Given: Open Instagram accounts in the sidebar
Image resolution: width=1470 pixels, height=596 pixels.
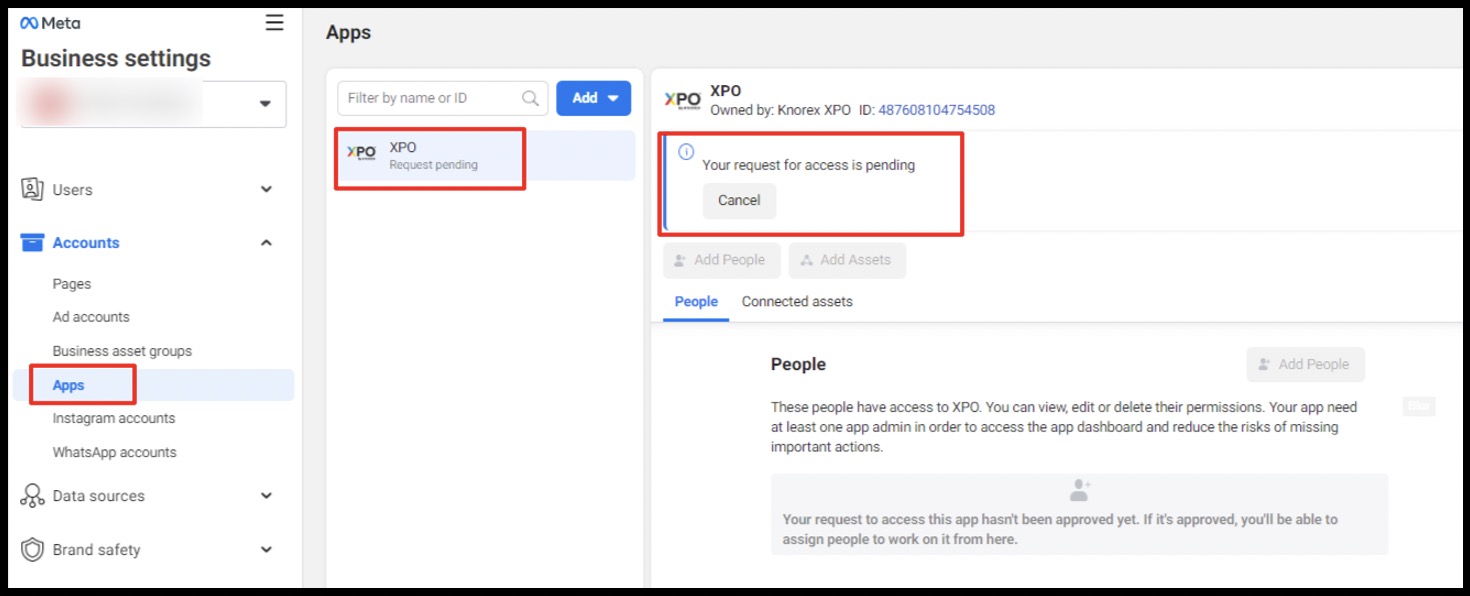Looking at the screenshot, I should [114, 418].
